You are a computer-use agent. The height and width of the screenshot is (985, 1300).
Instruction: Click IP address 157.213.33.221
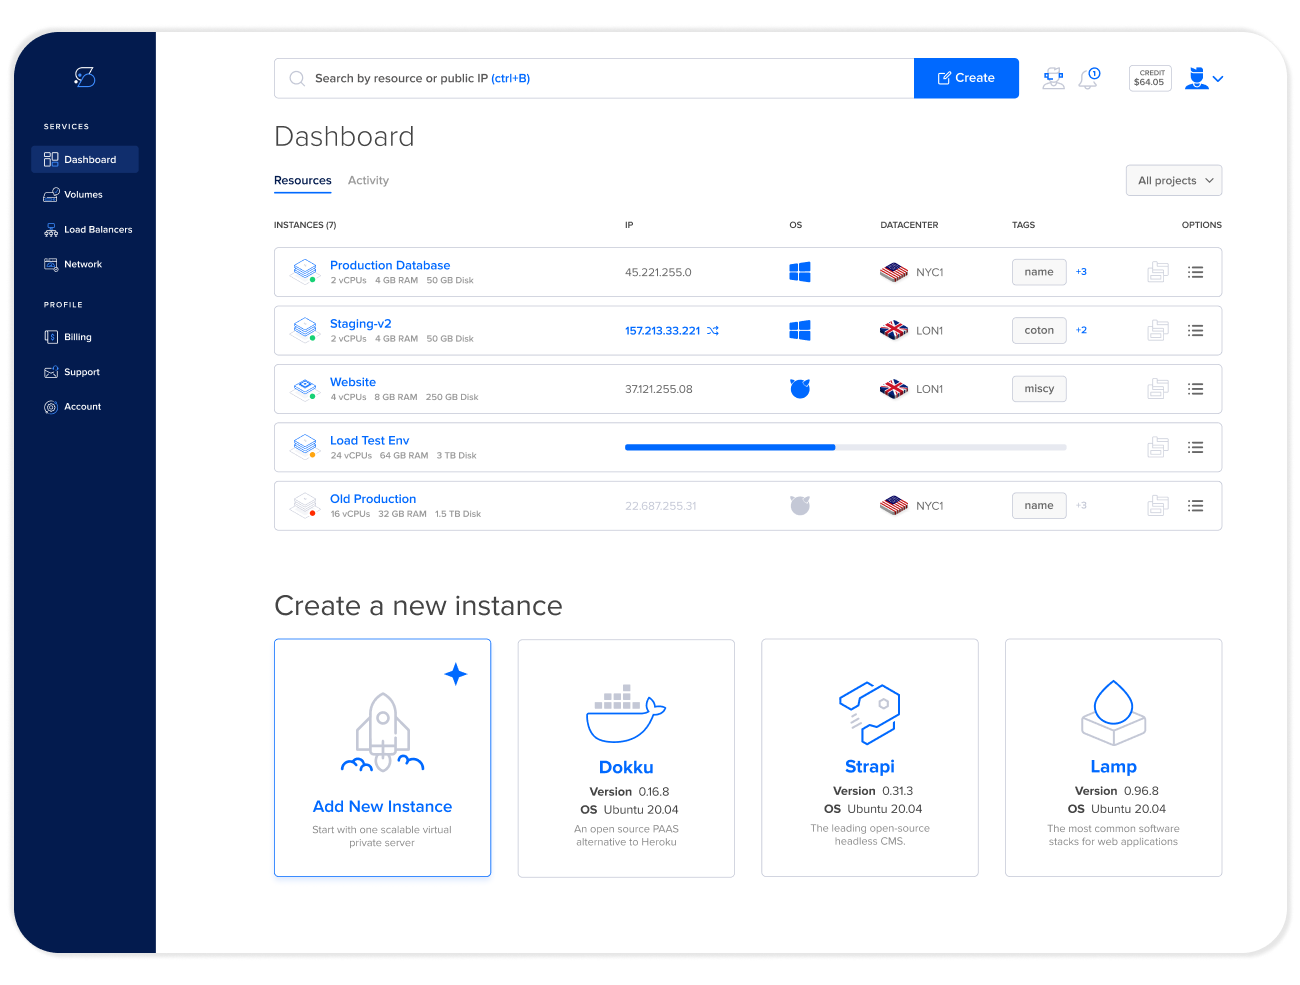(x=663, y=331)
